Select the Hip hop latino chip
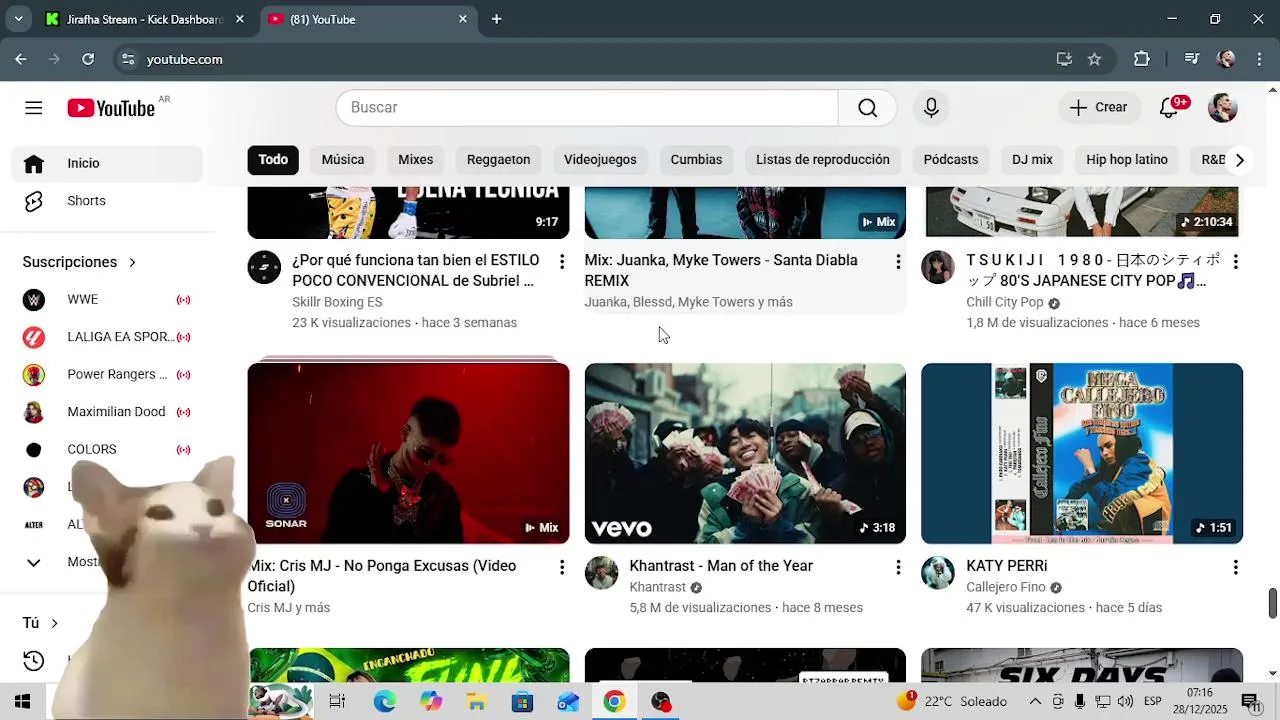The width and height of the screenshot is (1280, 720). 1127,160
